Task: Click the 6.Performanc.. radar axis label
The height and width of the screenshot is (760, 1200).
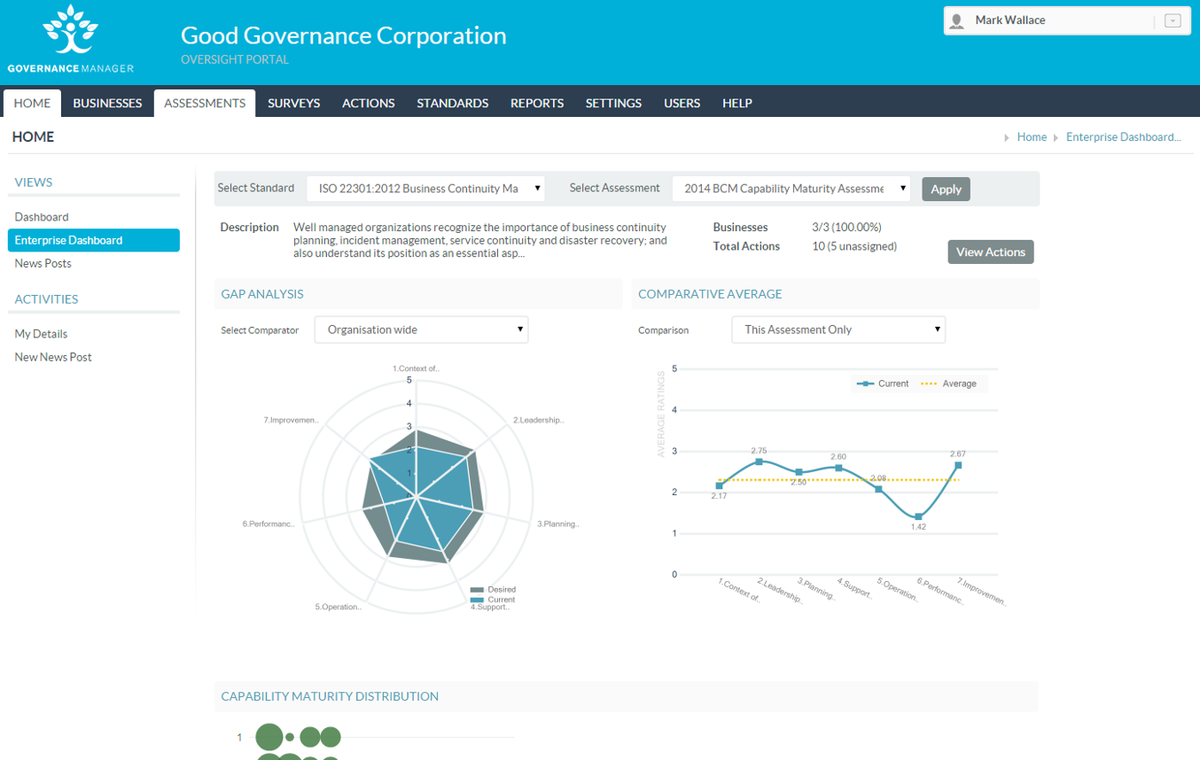Action: click(270, 523)
